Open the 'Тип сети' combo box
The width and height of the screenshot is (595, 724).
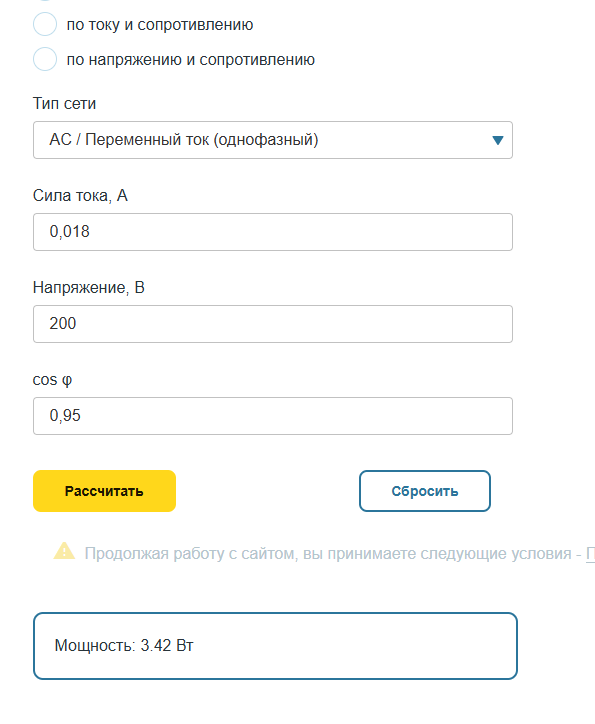(273, 140)
